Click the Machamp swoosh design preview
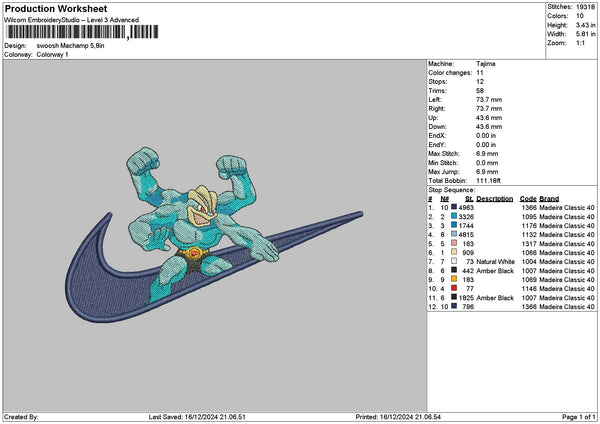600x424 pixels. click(214, 235)
